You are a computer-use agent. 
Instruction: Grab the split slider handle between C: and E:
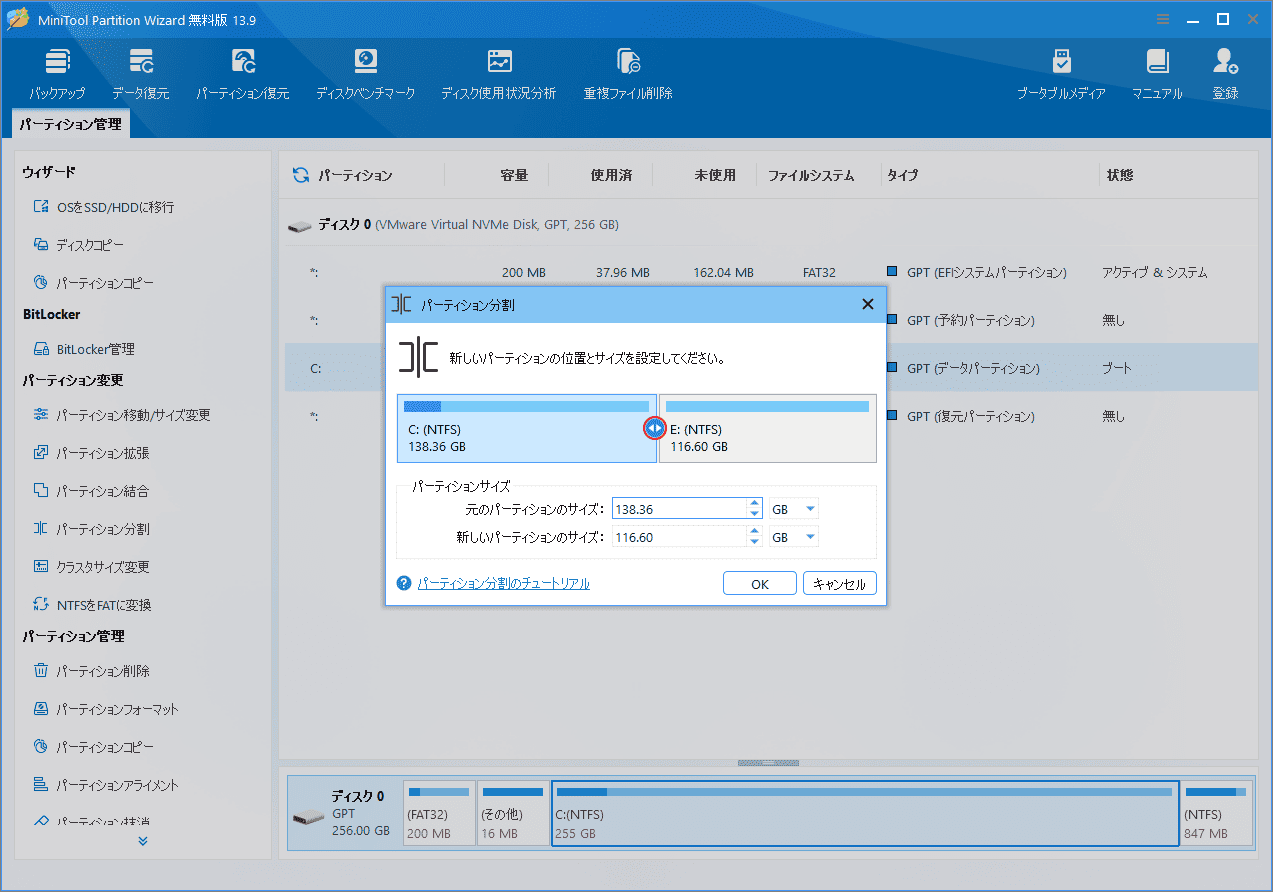[x=654, y=428]
